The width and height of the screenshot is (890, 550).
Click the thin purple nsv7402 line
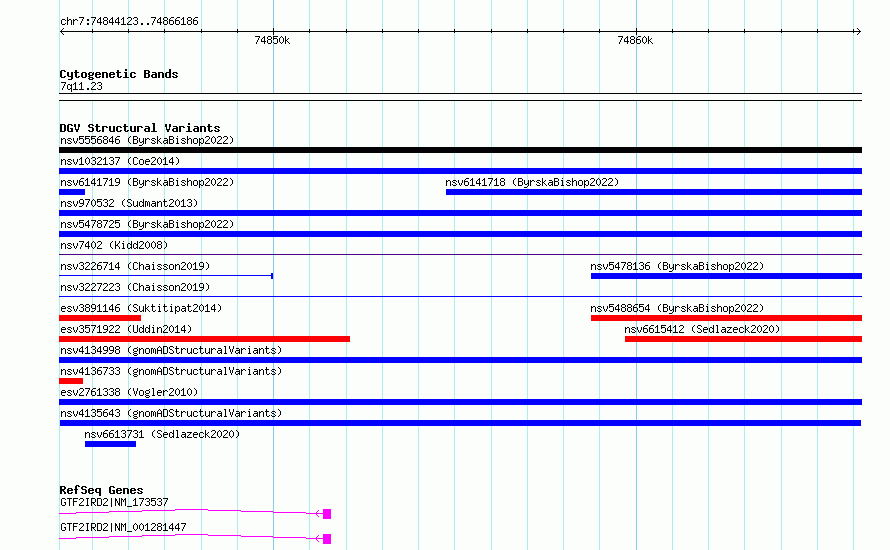click(460, 254)
